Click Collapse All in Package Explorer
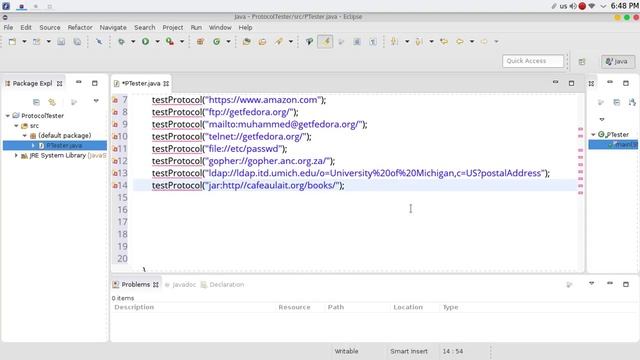 [36, 102]
